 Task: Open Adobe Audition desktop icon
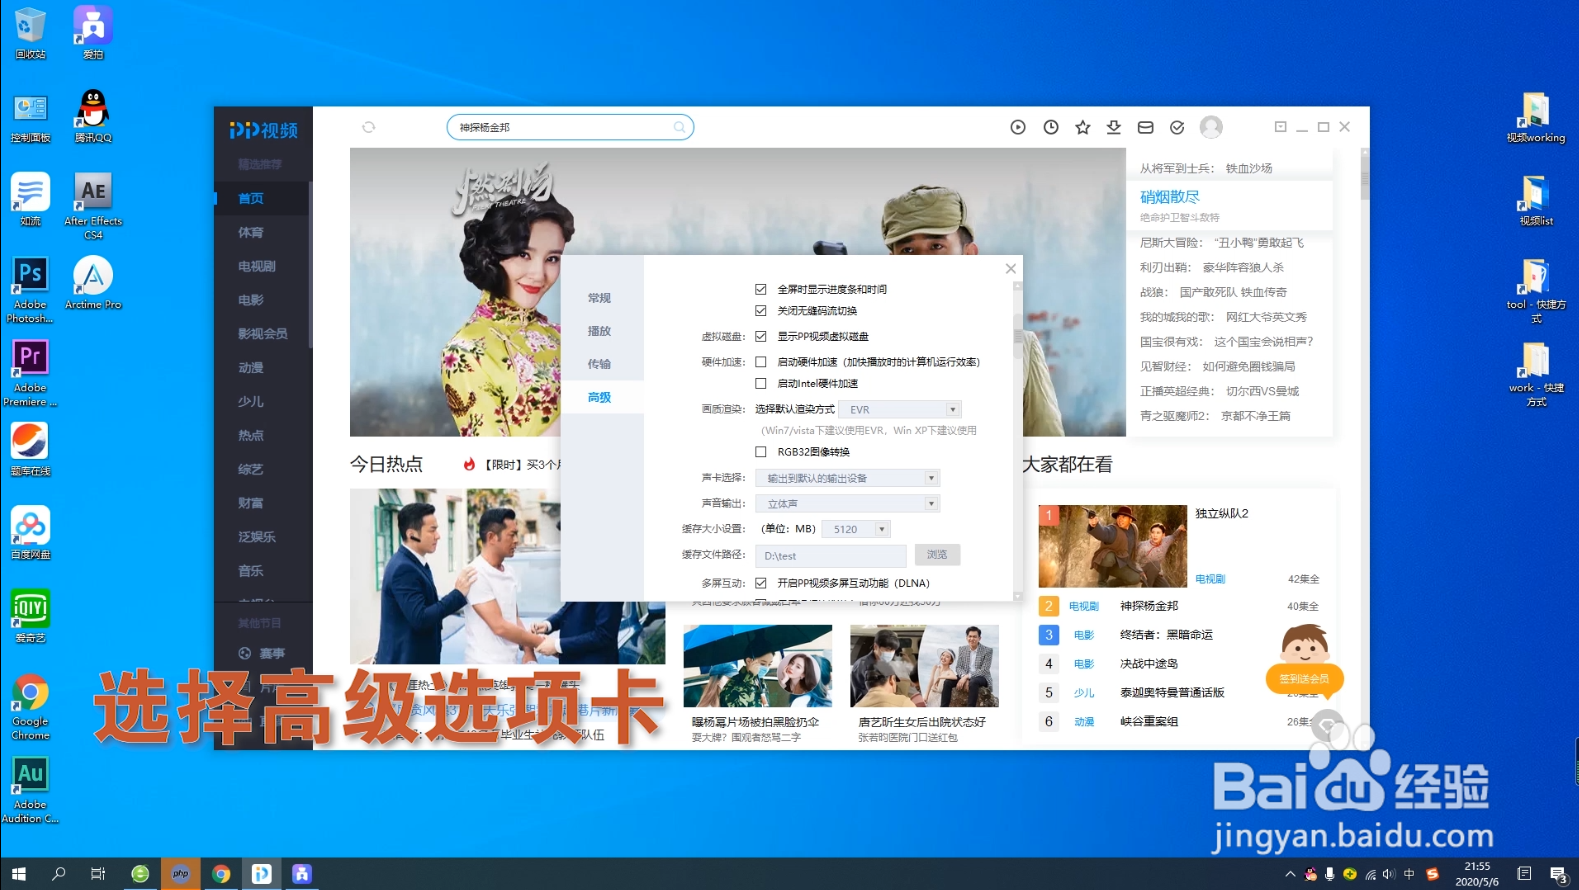pos(30,790)
